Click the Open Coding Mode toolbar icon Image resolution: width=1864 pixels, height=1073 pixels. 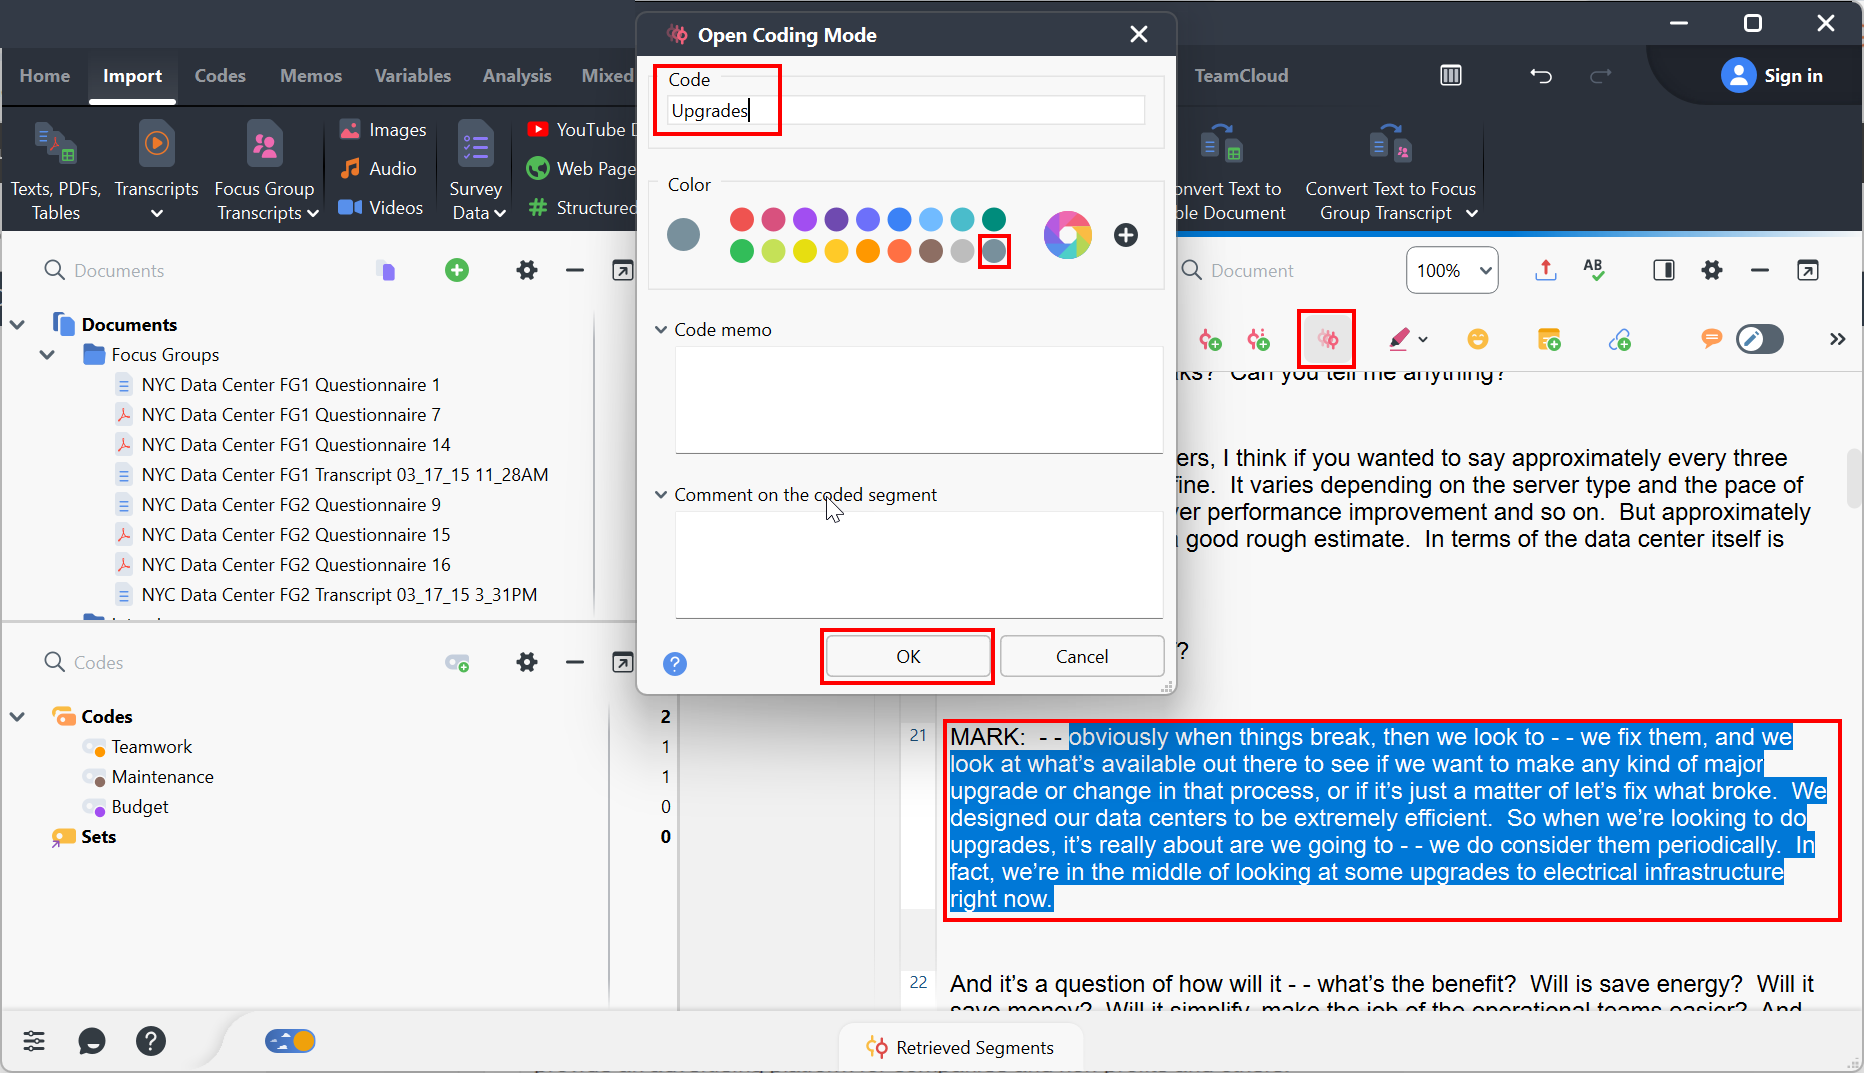click(x=1327, y=340)
